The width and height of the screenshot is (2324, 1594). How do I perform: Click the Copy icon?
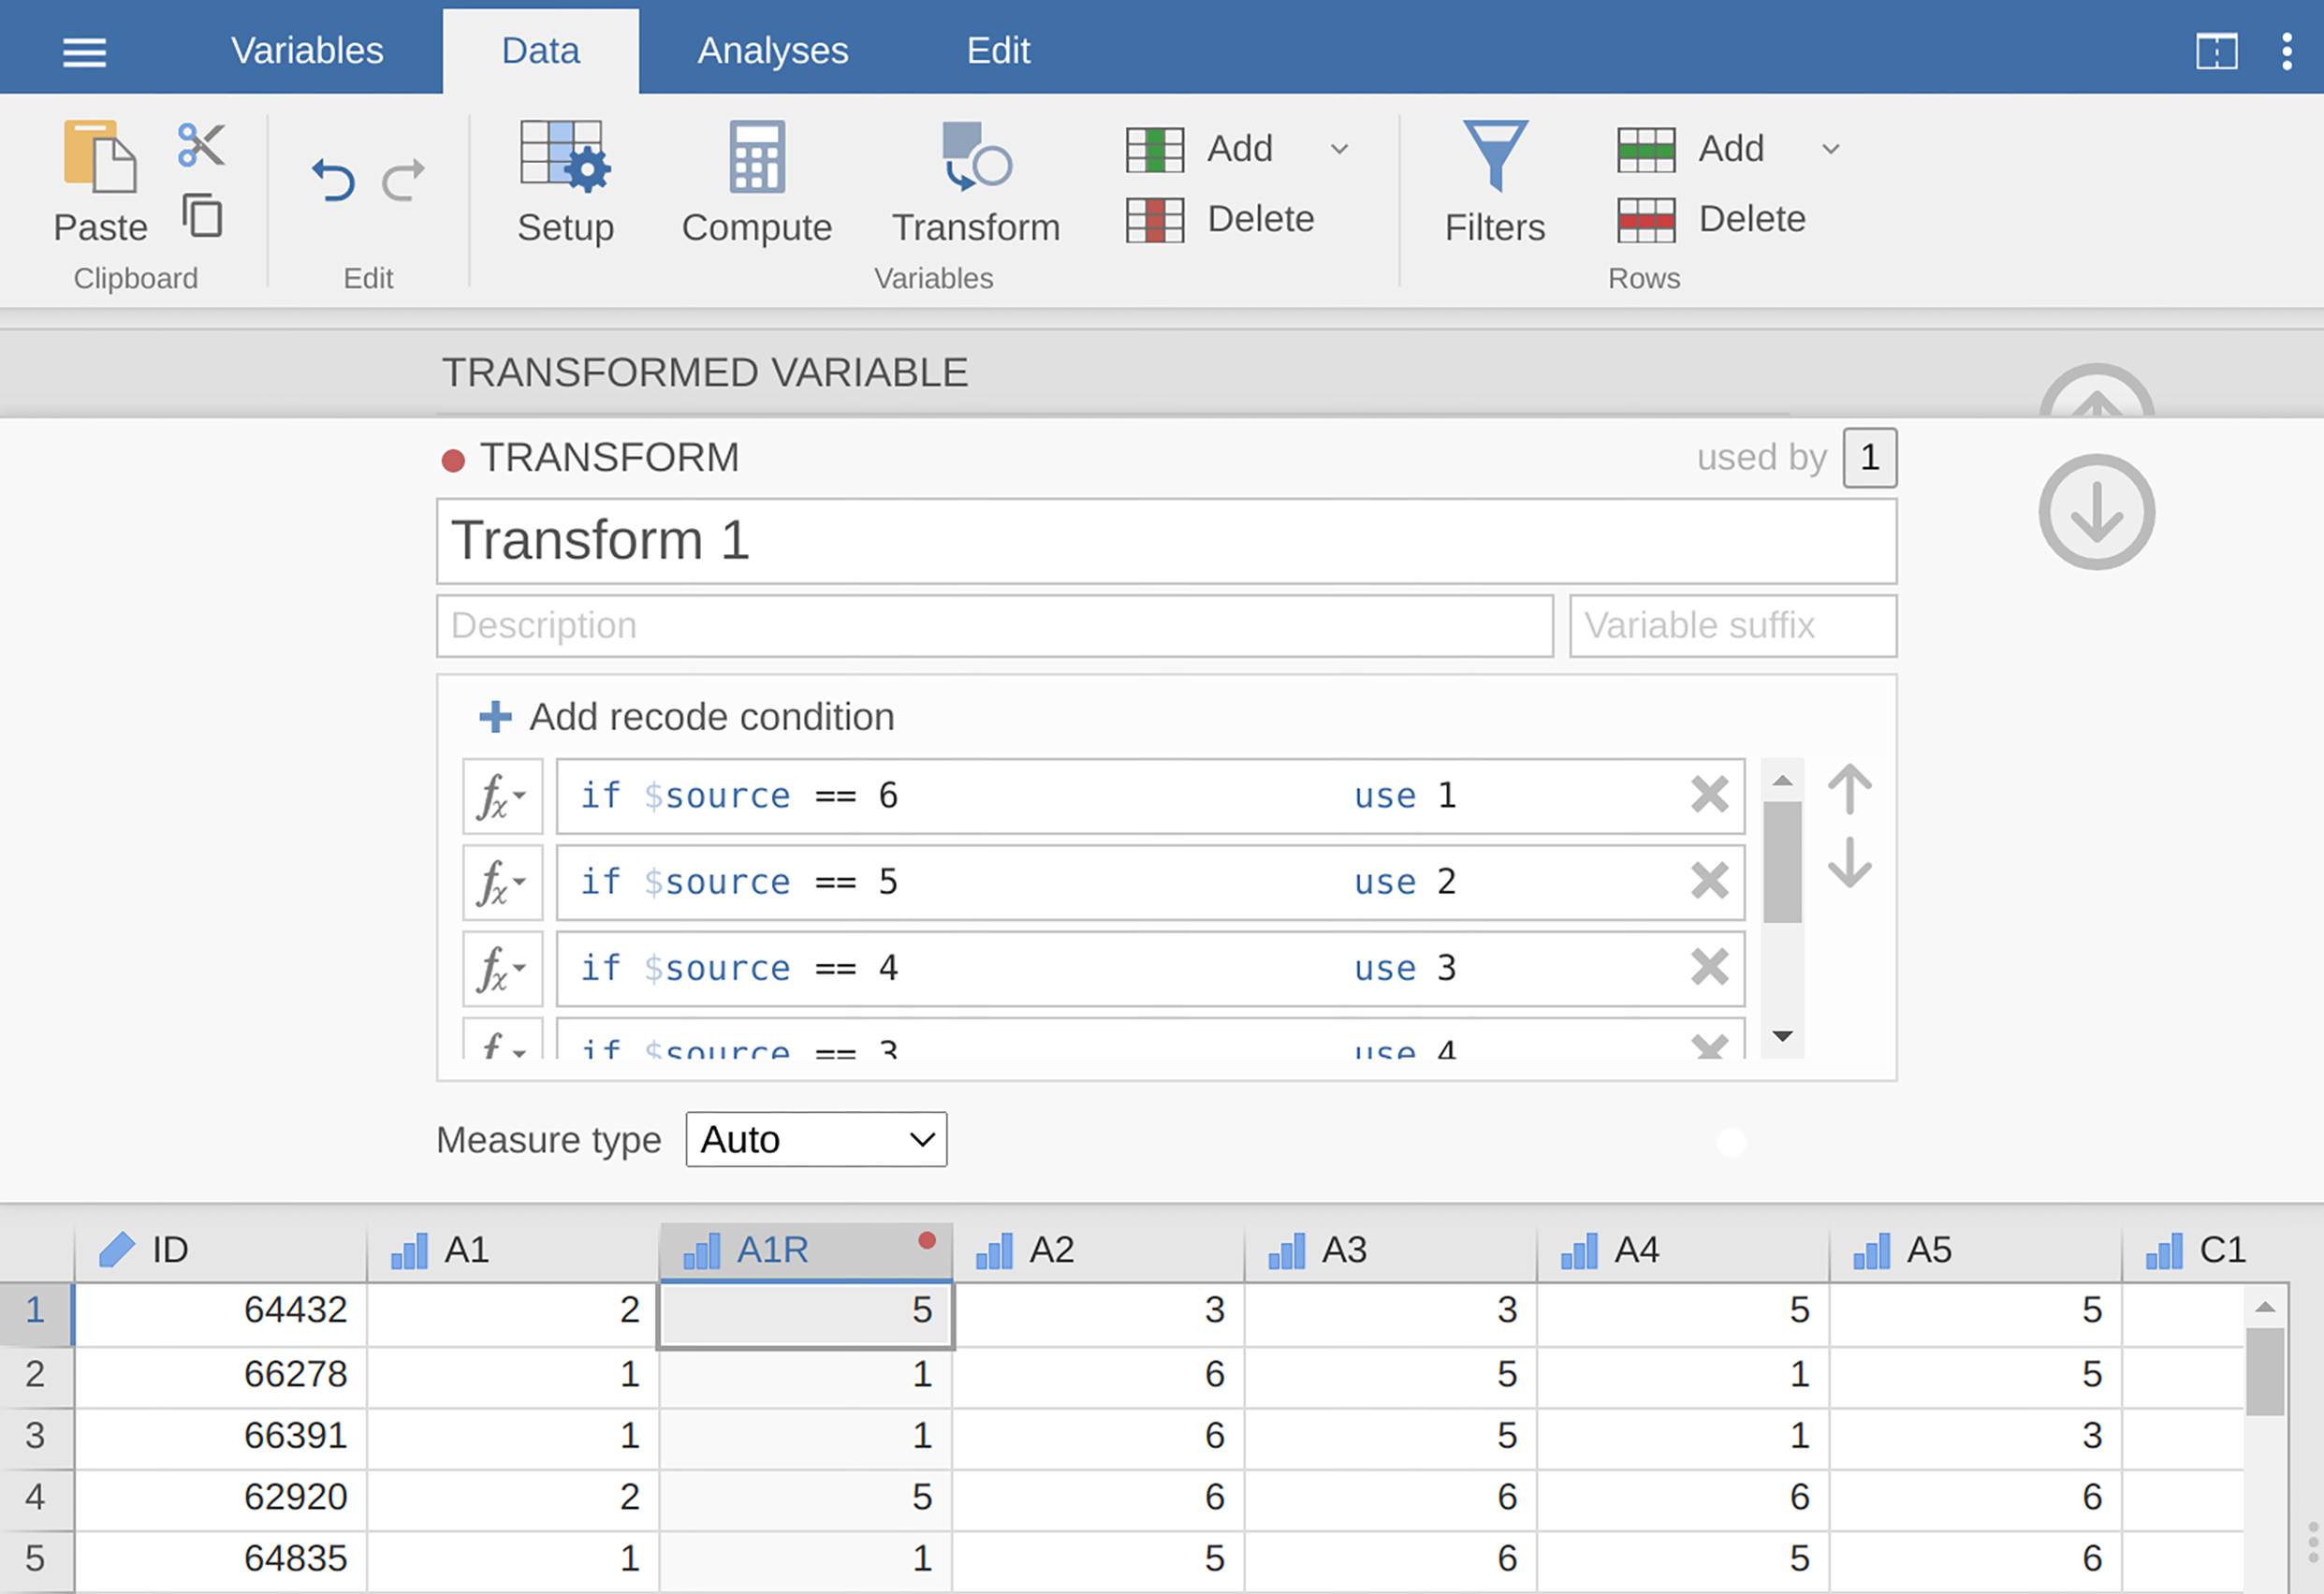click(202, 215)
